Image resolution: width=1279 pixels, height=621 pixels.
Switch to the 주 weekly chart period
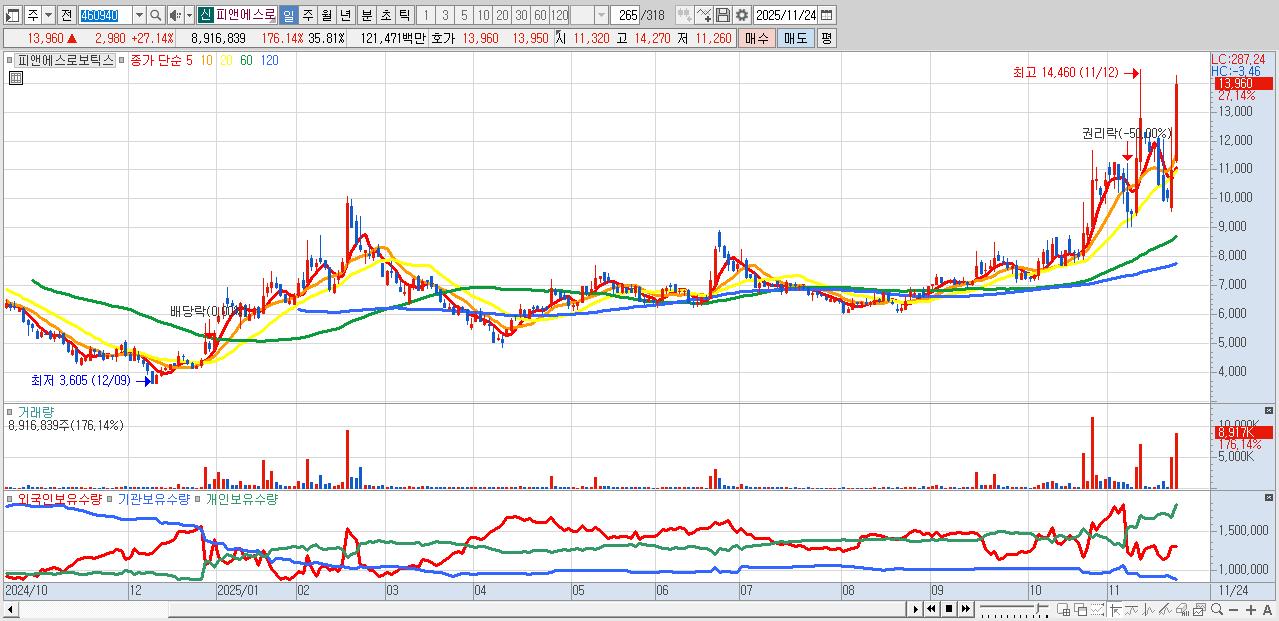tap(307, 15)
